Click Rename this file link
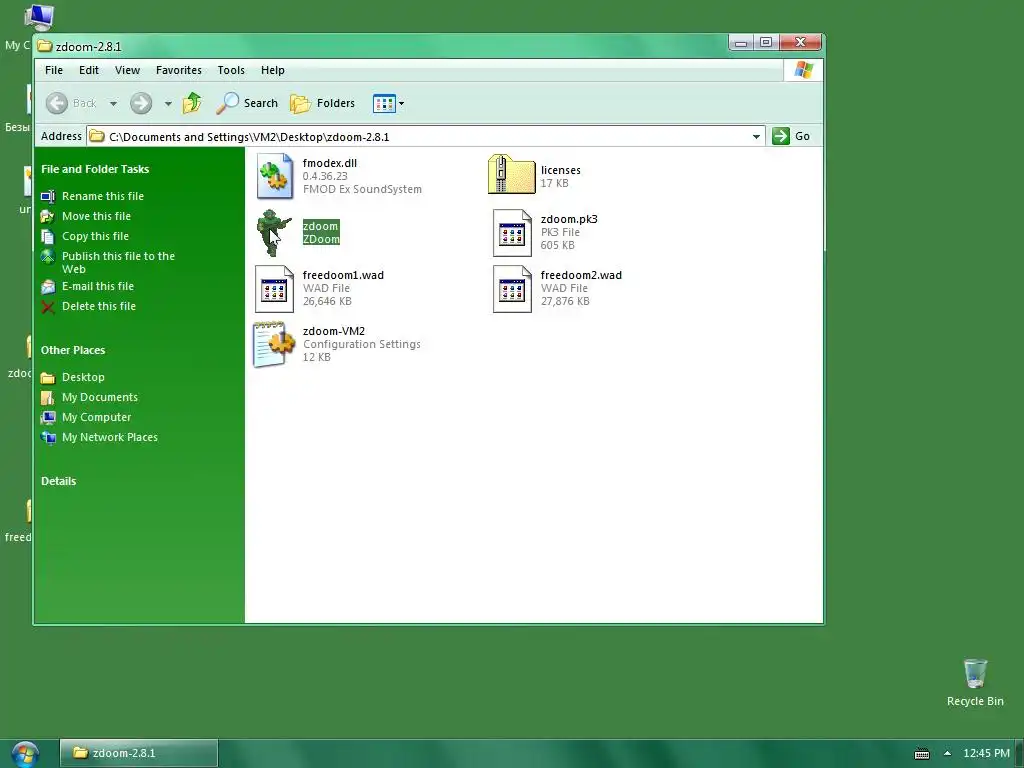1024x768 pixels. tap(103, 196)
